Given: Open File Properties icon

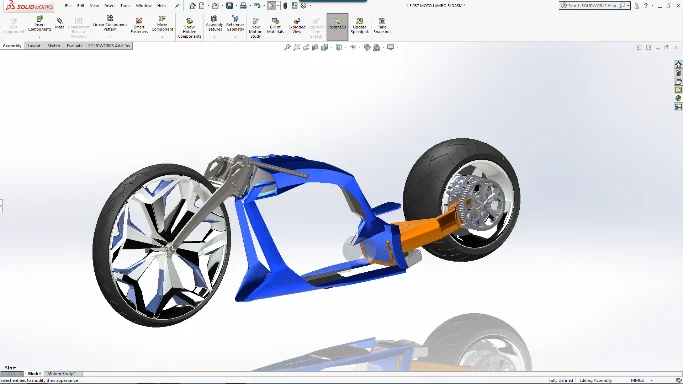Looking at the screenshot, I should [294, 6].
